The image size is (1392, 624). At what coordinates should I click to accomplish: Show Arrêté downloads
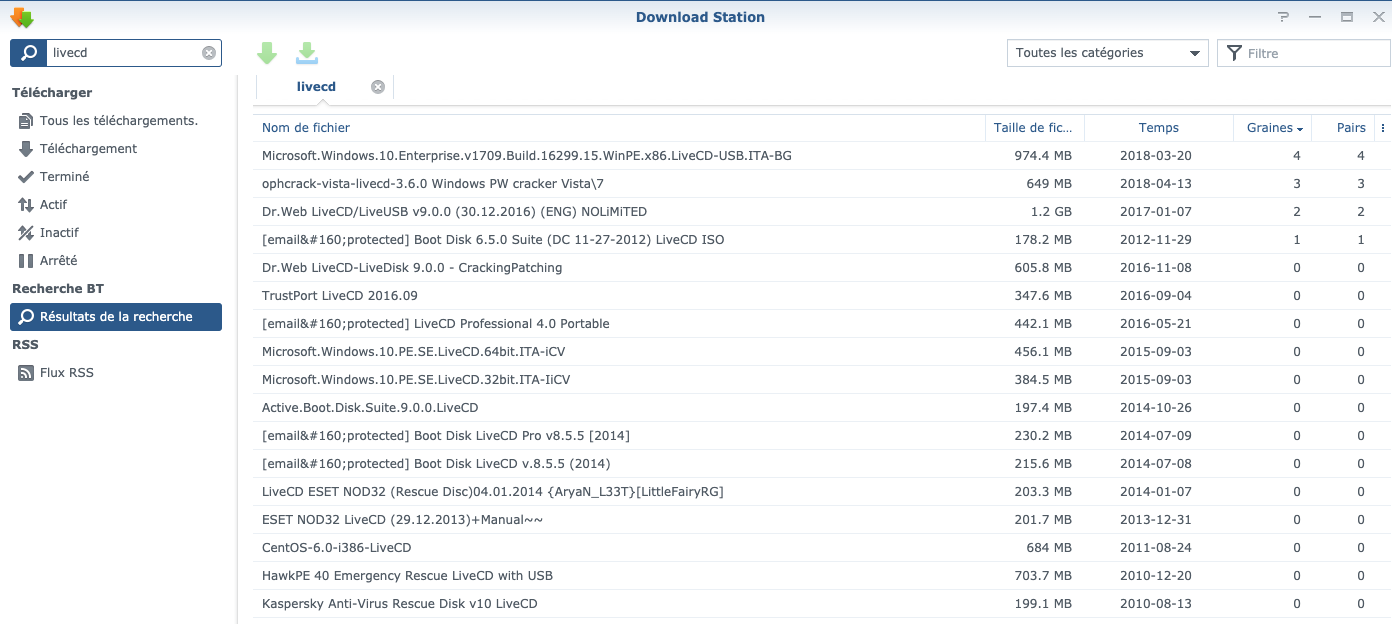pyautogui.click(x=116, y=261)
